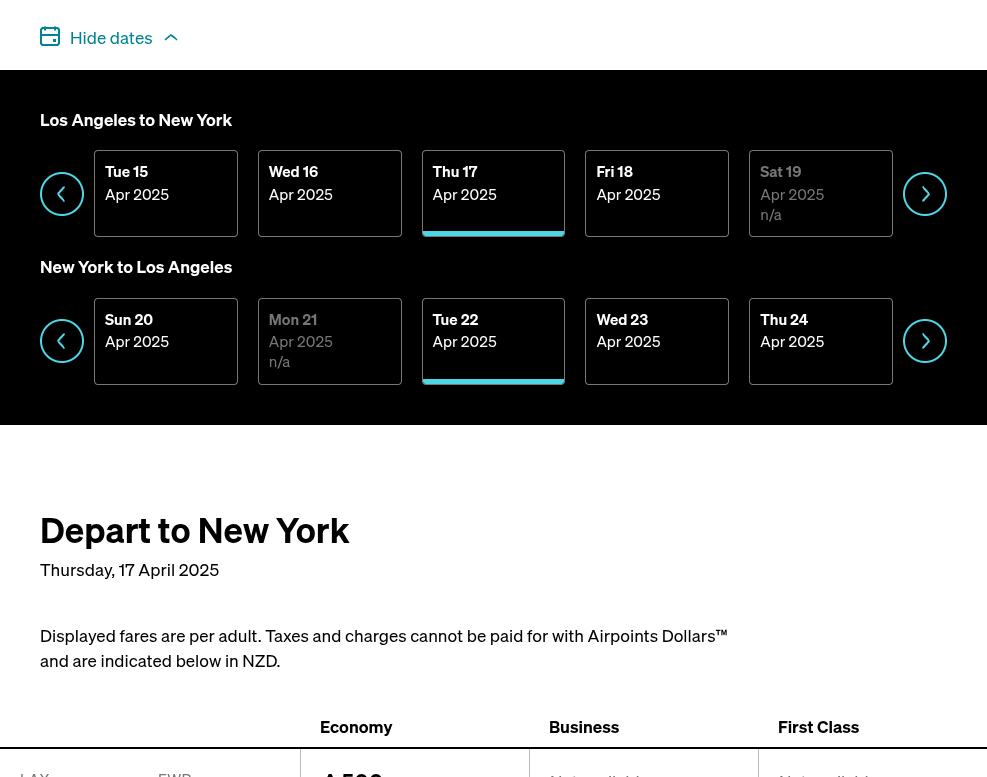Show later Los Angeles to New York dates

pos(925,194)
